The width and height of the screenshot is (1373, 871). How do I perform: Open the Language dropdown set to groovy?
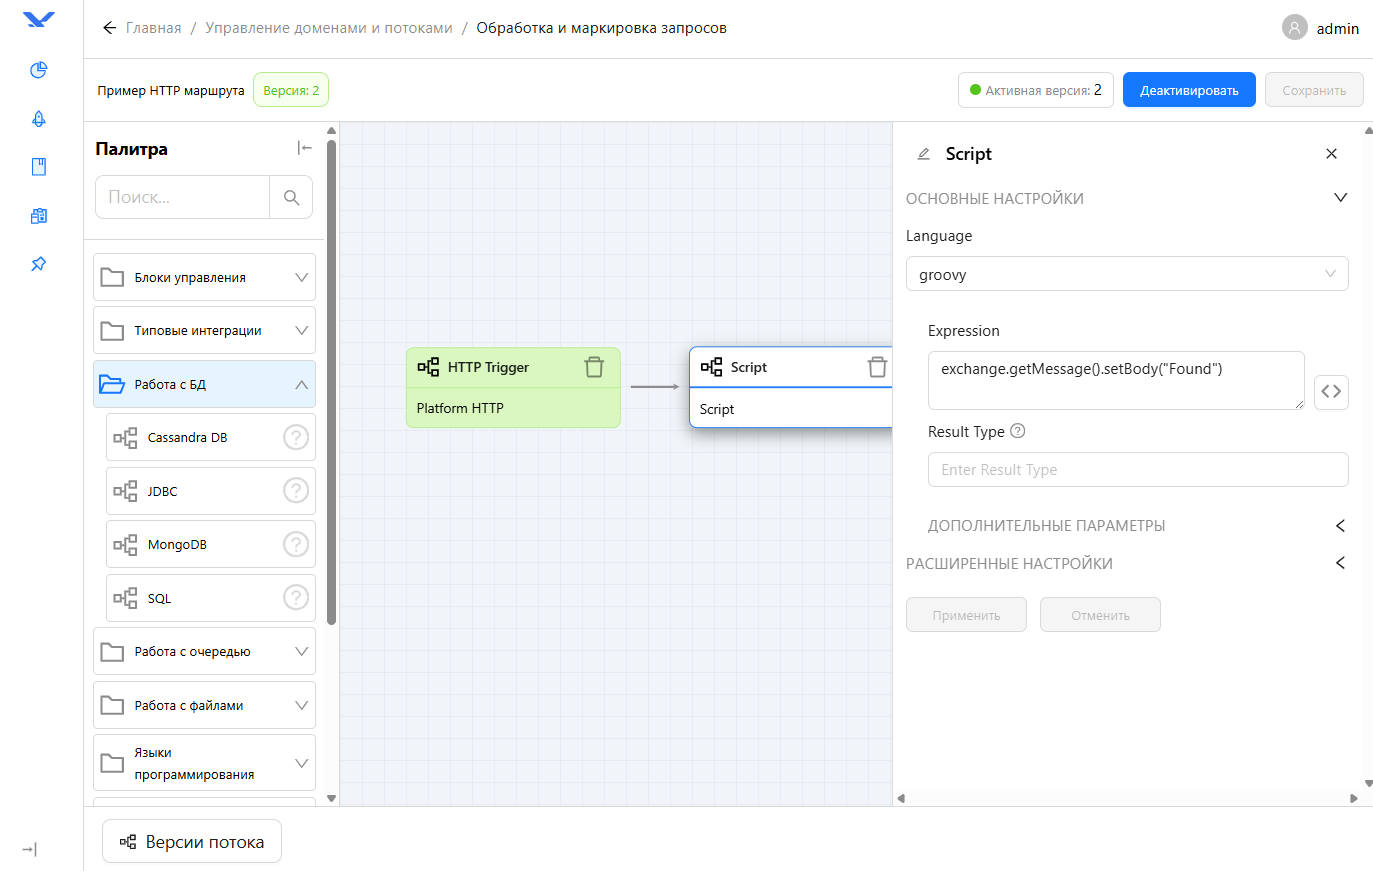[1126, 274]
